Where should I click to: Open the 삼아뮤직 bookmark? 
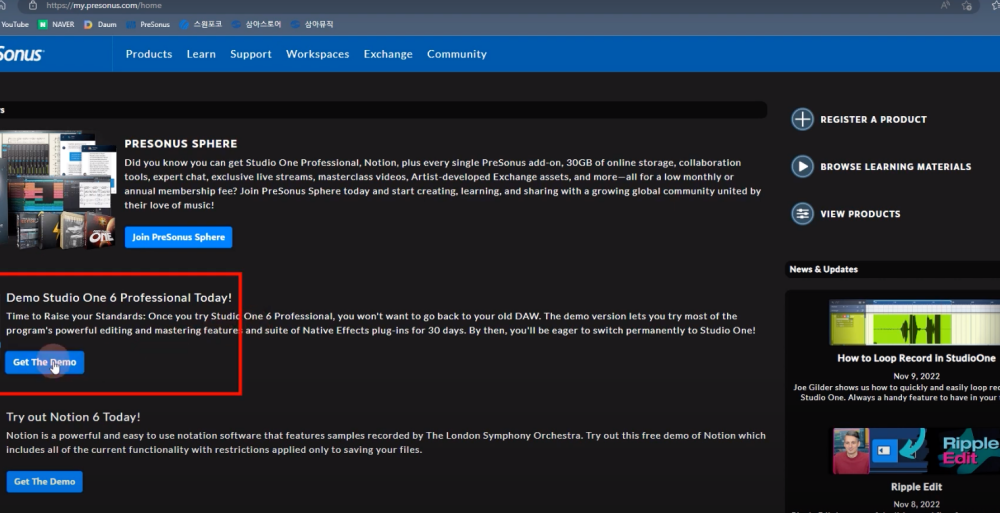(312, 24)
